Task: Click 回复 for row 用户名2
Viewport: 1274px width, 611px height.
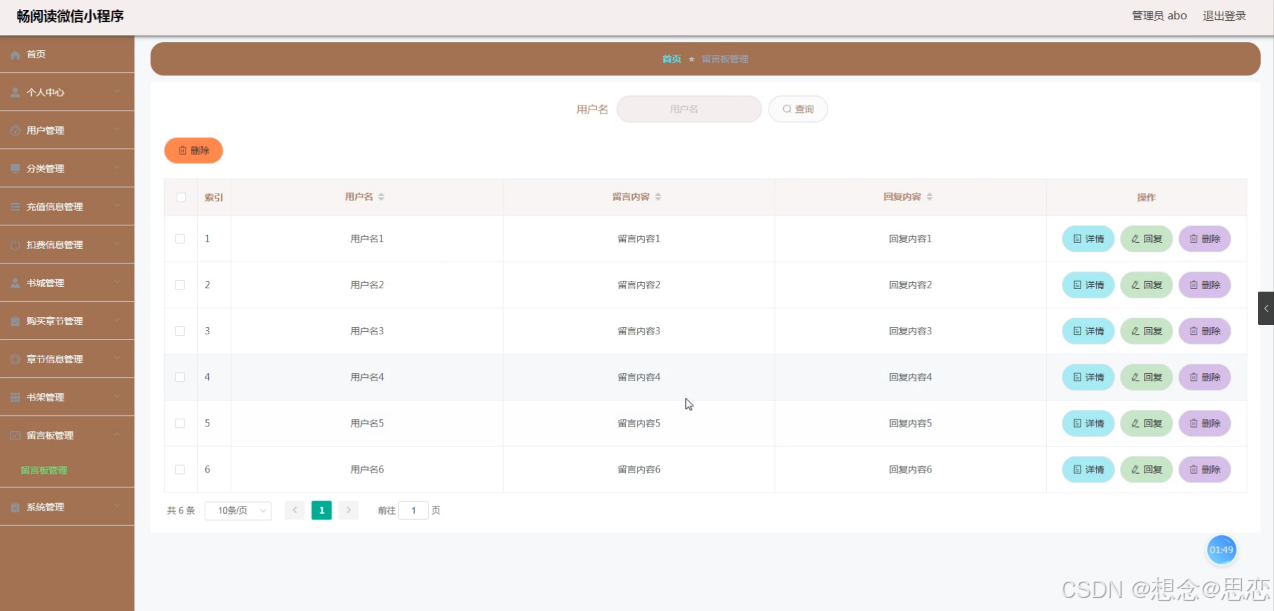Action: (1146, 285)
